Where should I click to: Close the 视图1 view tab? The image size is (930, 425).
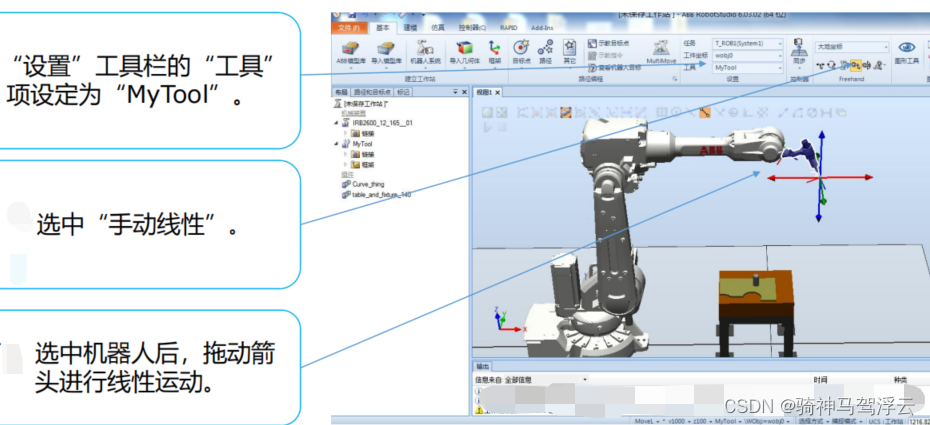coord(498,92)
